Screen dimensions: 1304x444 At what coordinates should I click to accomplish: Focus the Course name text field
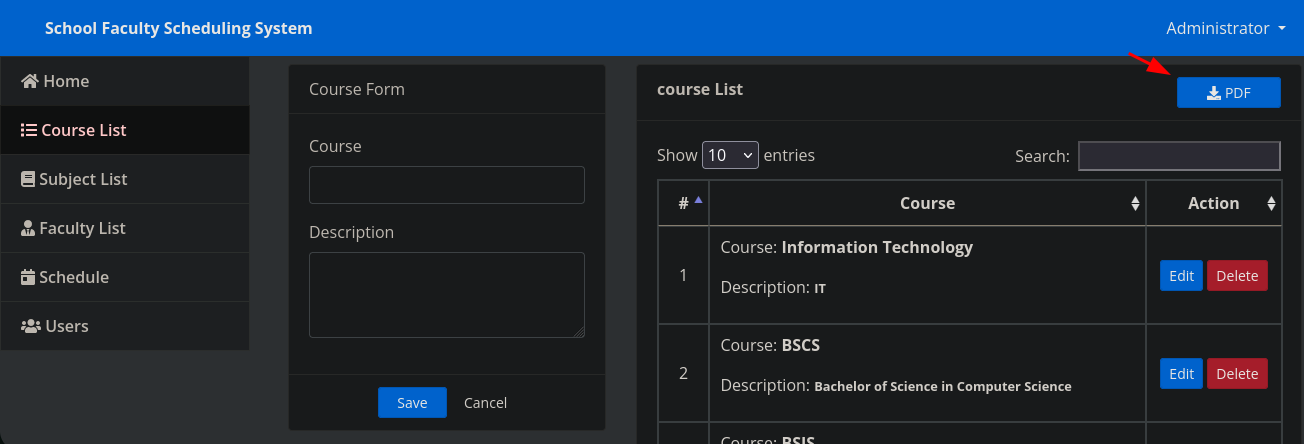[x=446, y=185]
